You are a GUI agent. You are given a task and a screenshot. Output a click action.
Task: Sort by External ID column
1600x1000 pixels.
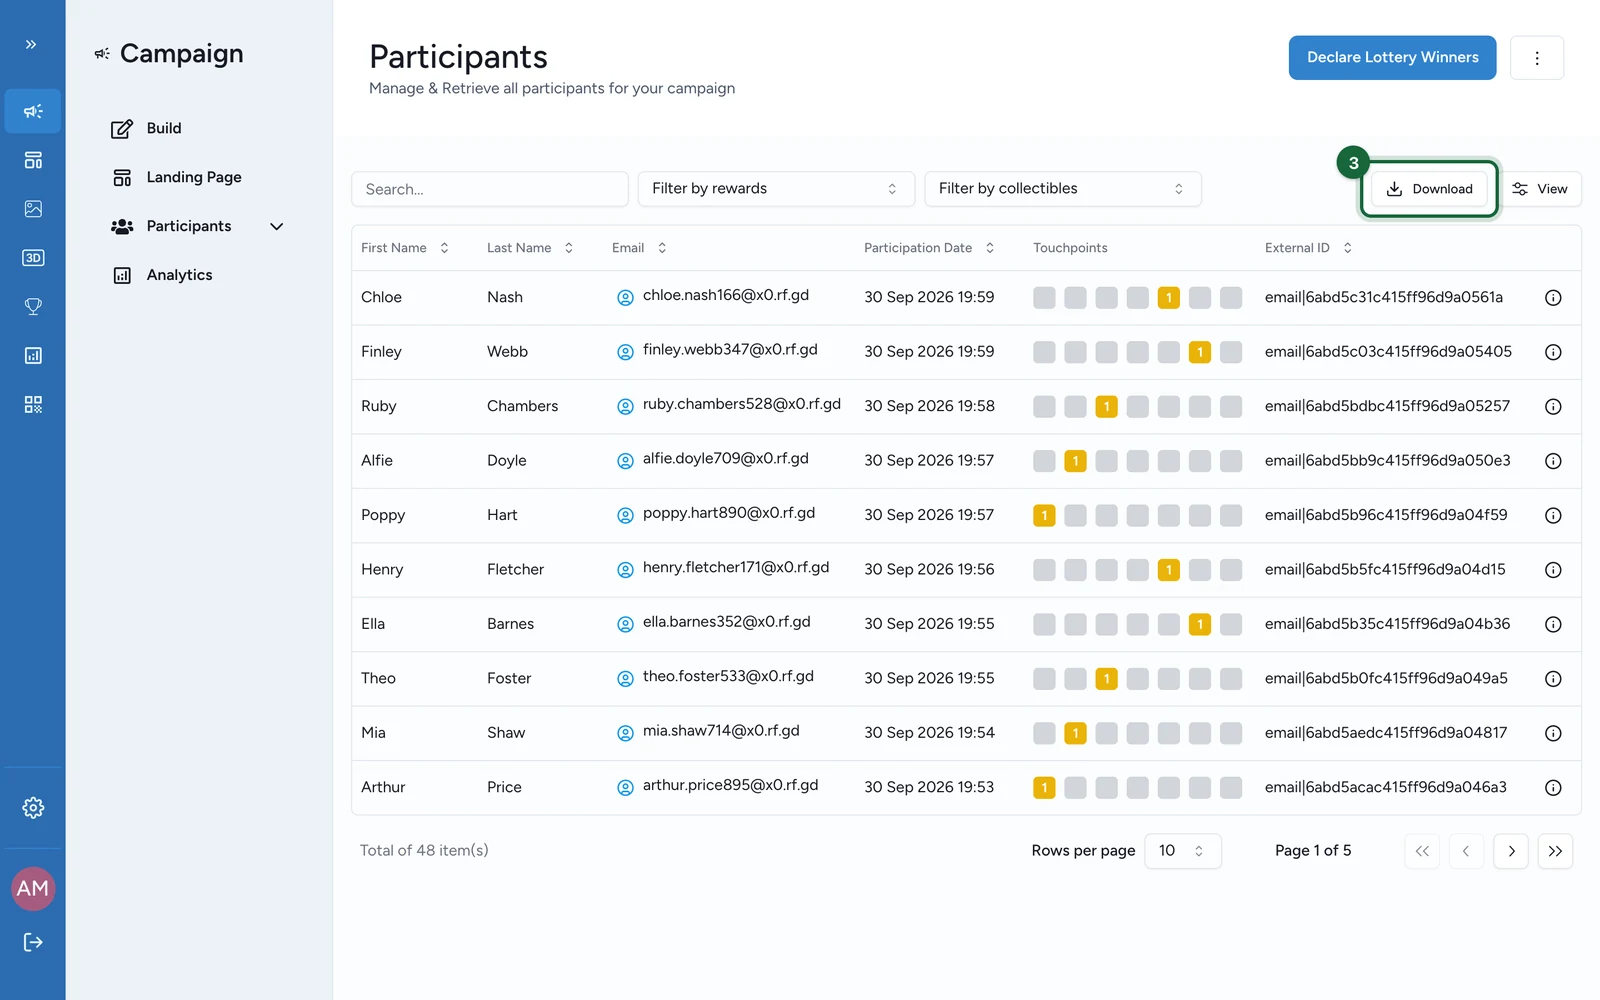pos(1308,248)
